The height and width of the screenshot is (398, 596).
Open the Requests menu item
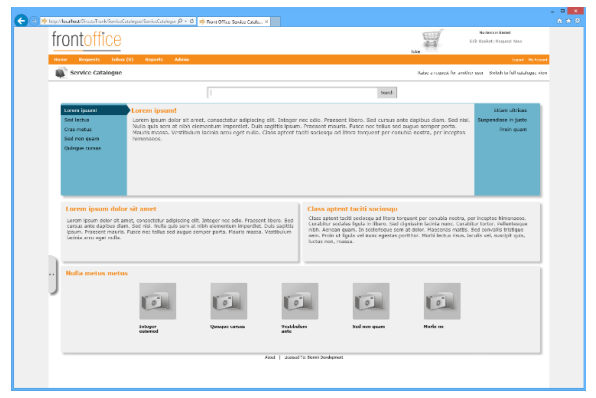89,60
